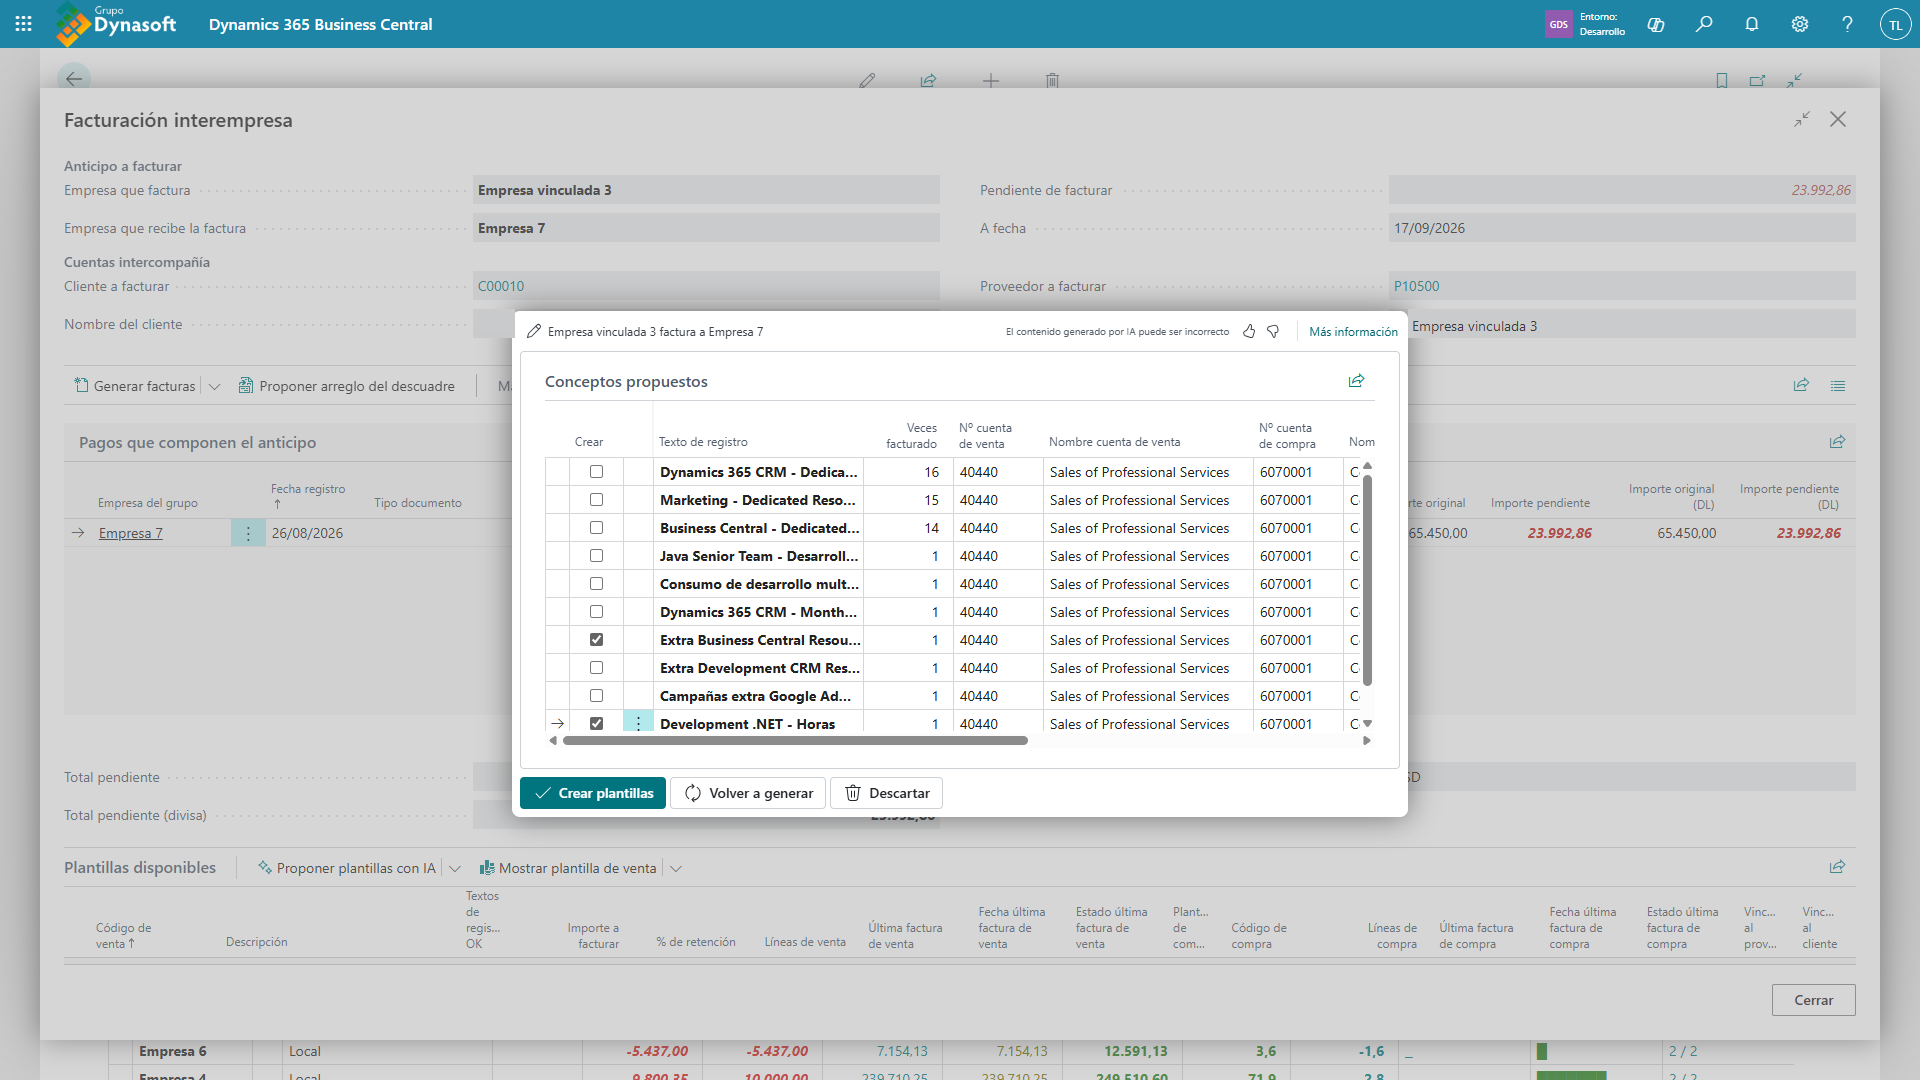The height and width of the screenshot is (1080, 1920).
Task: Uncheck Crear for Development .NET - Horas
Action: coord(597,724)
